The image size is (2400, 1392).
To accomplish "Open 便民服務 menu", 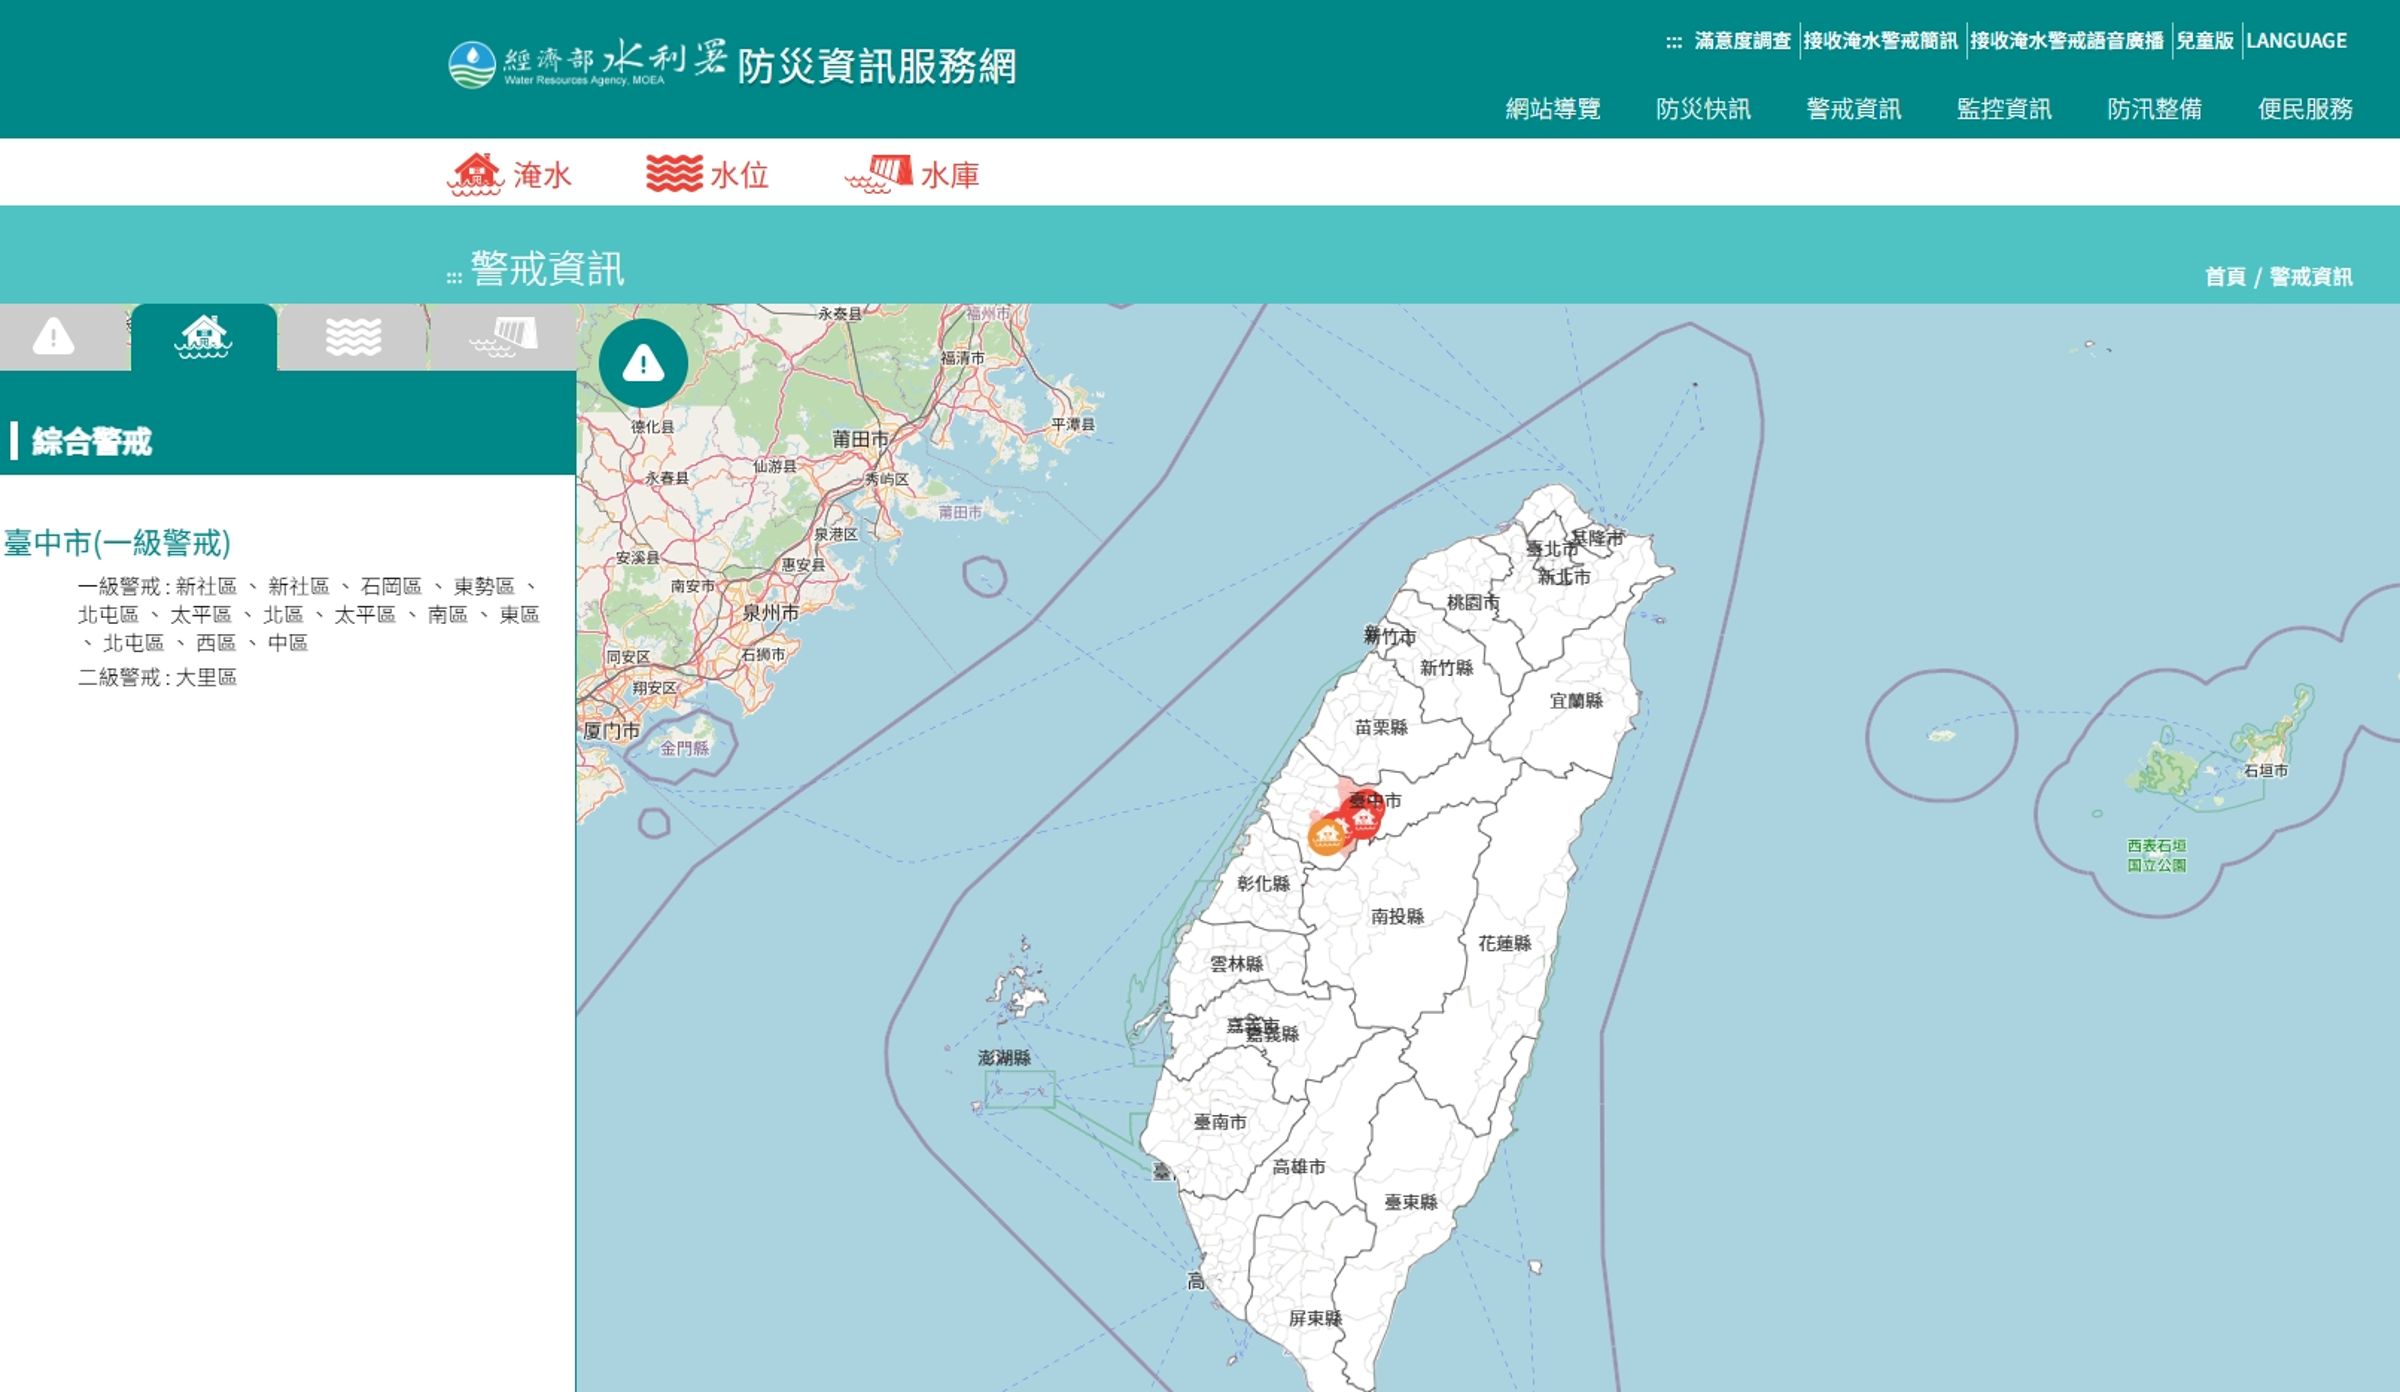I will tap(2305, 109).
